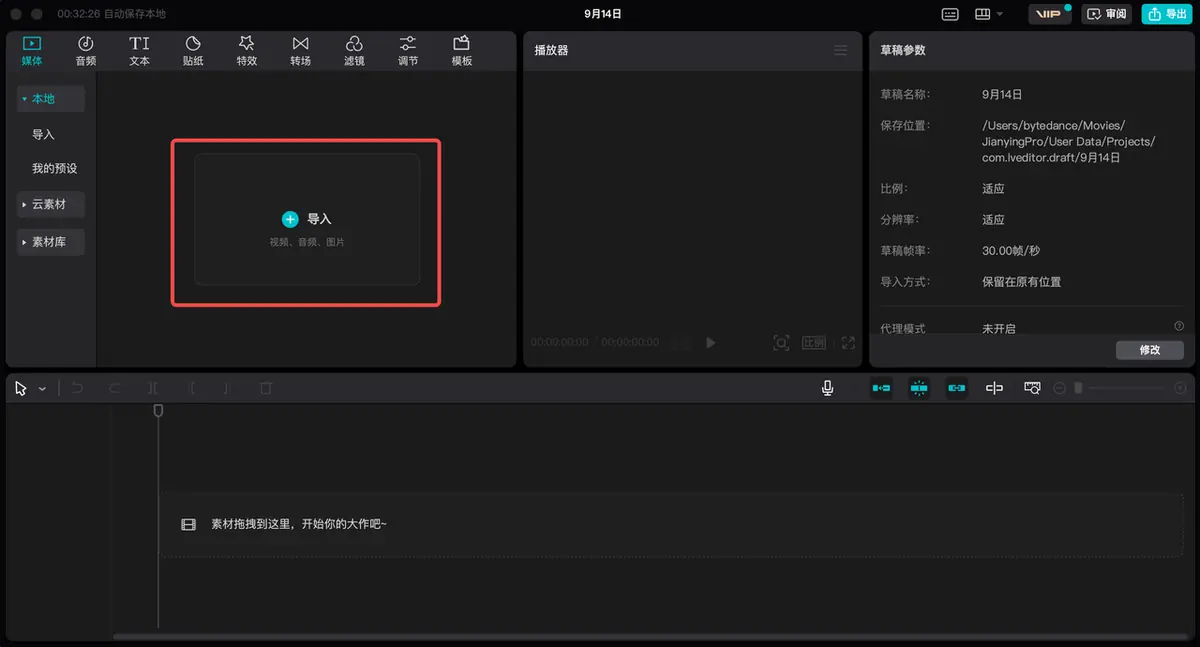Image resolution: width=1200 pixels, height=647 pixels.
Task: Open the 滤镜 filters panel
Action: coord(354,51)
